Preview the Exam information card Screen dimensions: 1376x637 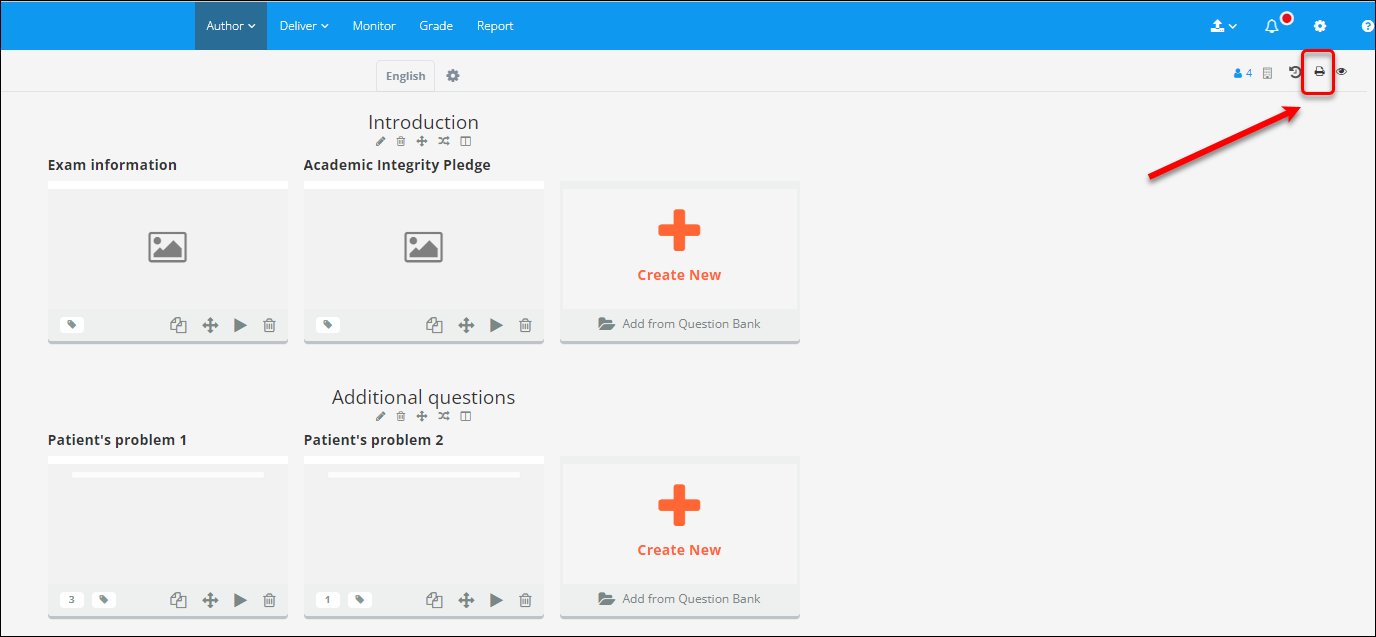click(x=240, y=325)
